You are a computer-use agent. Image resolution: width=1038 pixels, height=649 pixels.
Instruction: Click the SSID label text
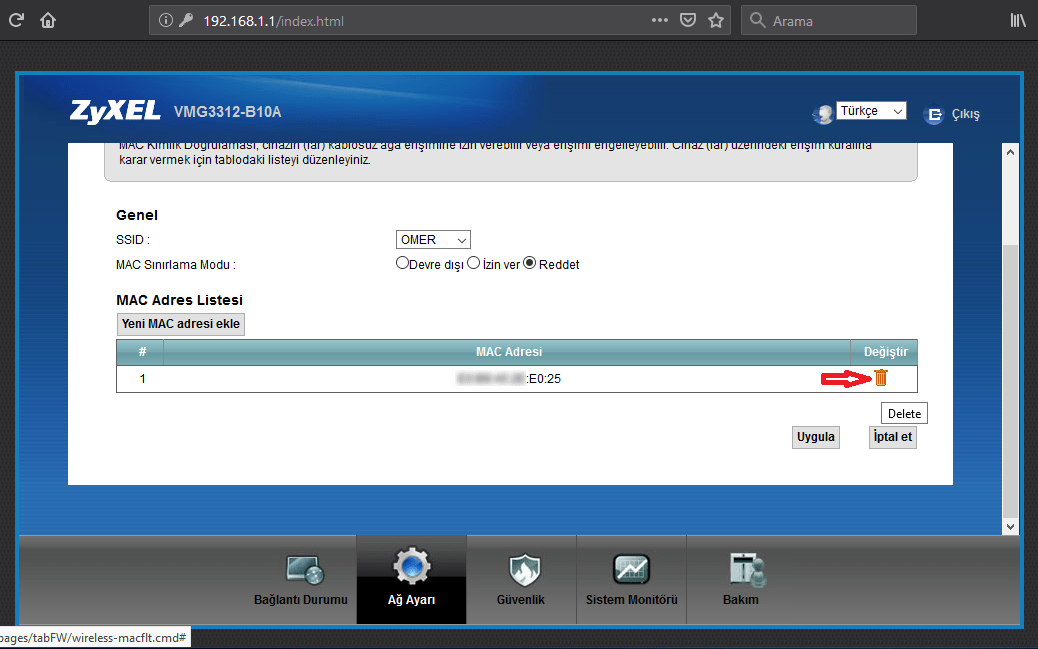coord(133,240)
